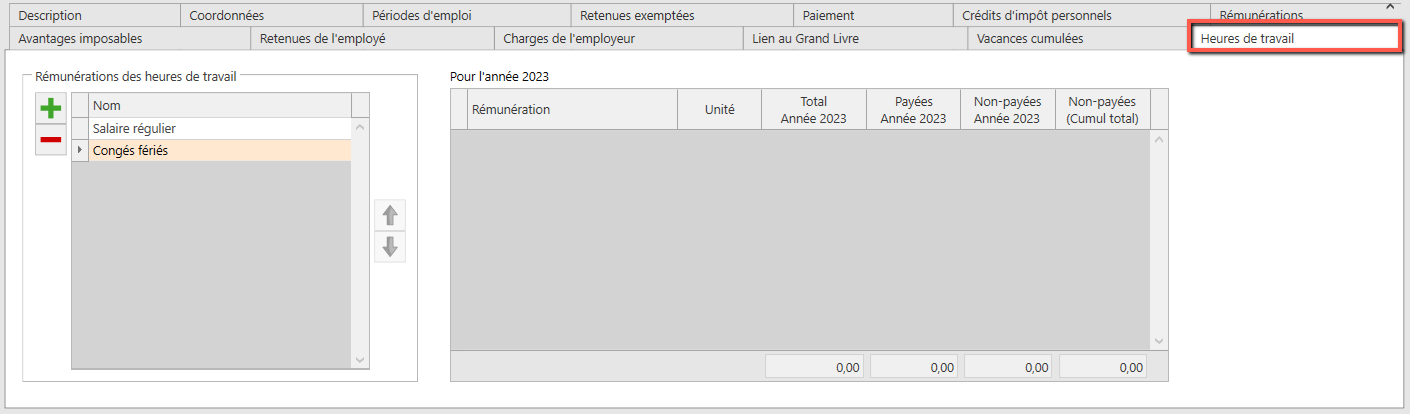Open the Vacances cumulées tab
The width and height of the screenshot is (1410, 414).
click(x=1077, y=39)
